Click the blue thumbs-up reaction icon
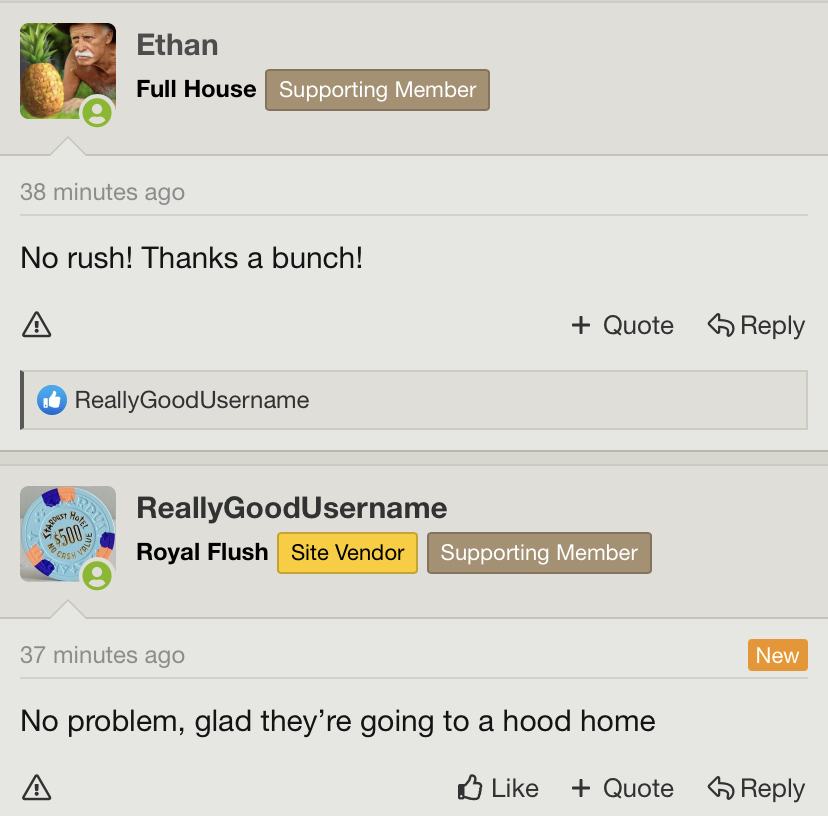The width and height of the screenshot is (828, 816). point(51,401)
